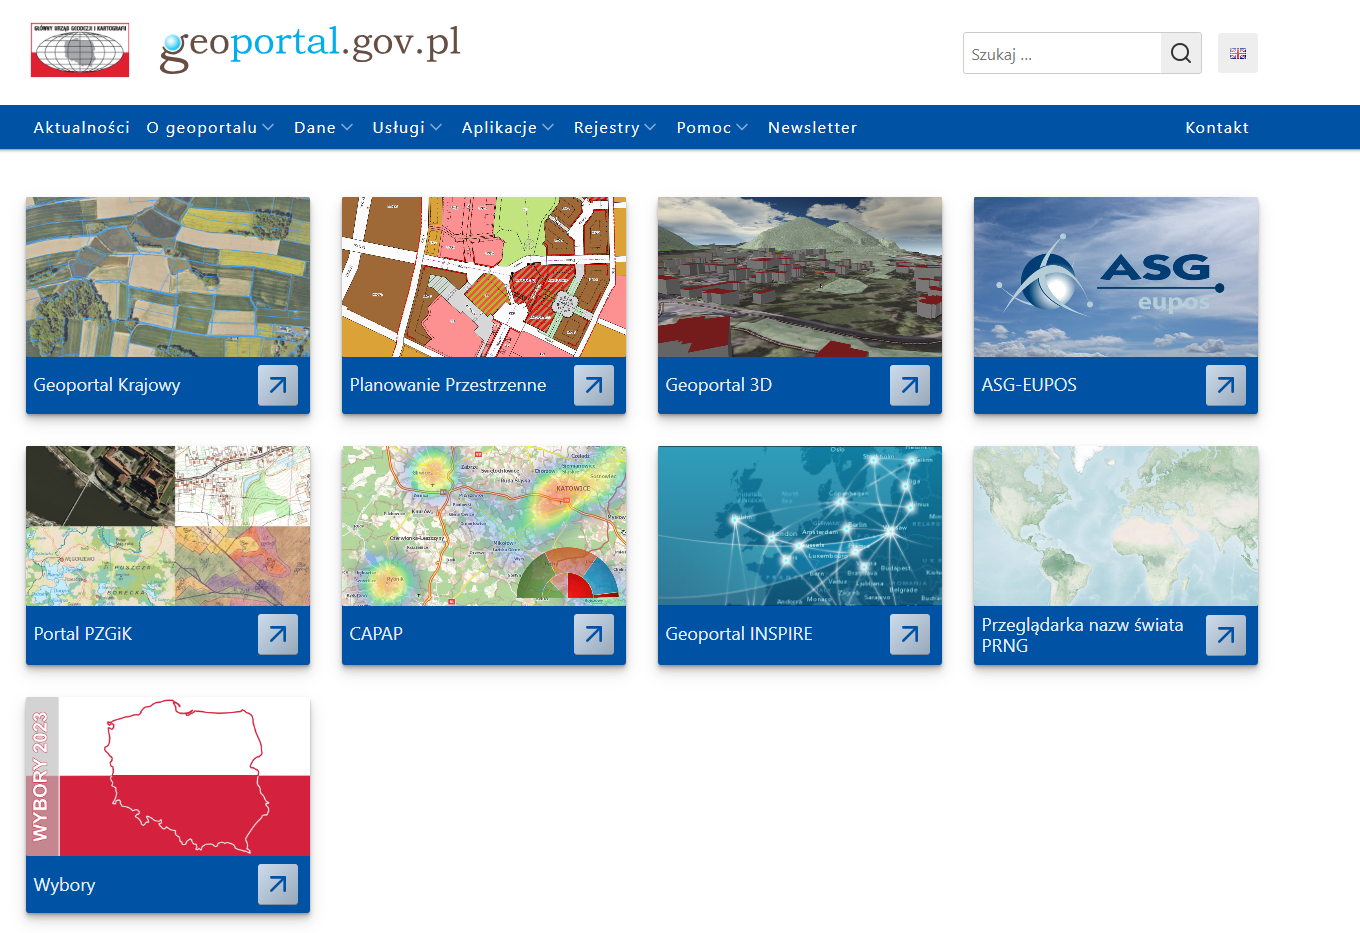Open Geoportal Krajowy via its launch arrow icon
The height and width of the screenshot is (933, 1360).
click(278, 385)
